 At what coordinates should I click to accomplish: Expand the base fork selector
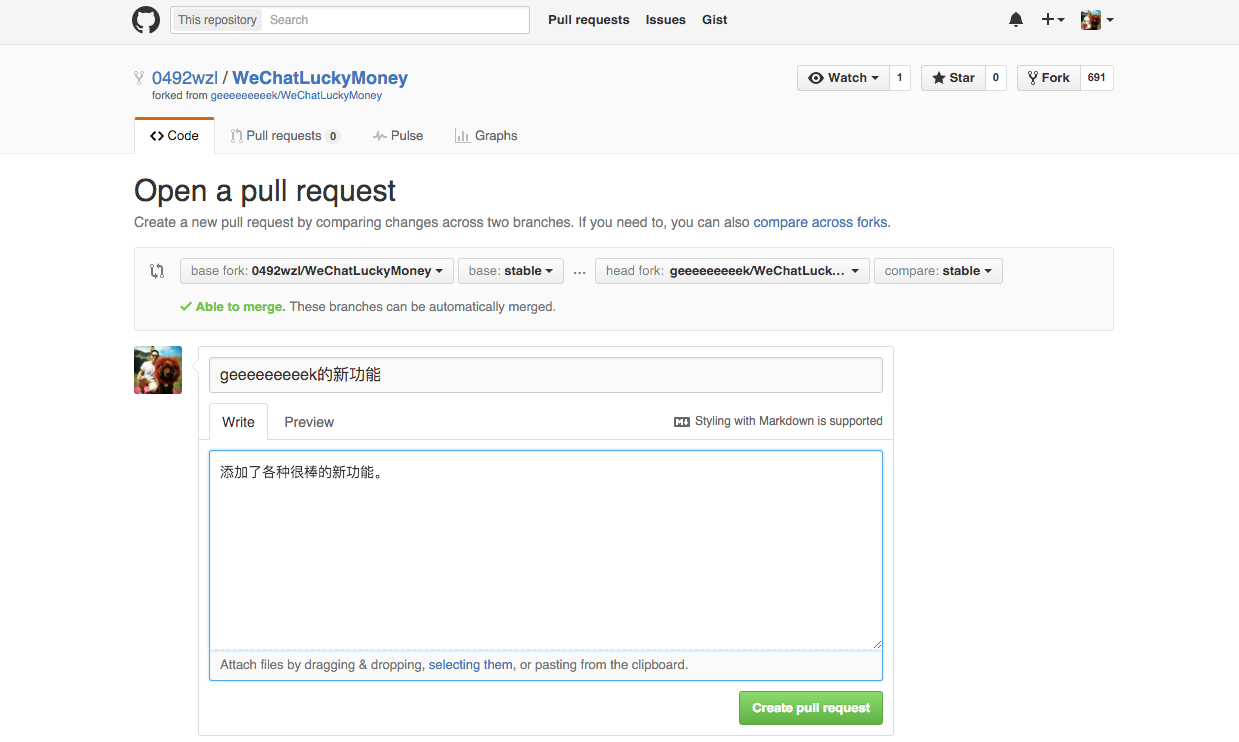click(x=317, y=271)
